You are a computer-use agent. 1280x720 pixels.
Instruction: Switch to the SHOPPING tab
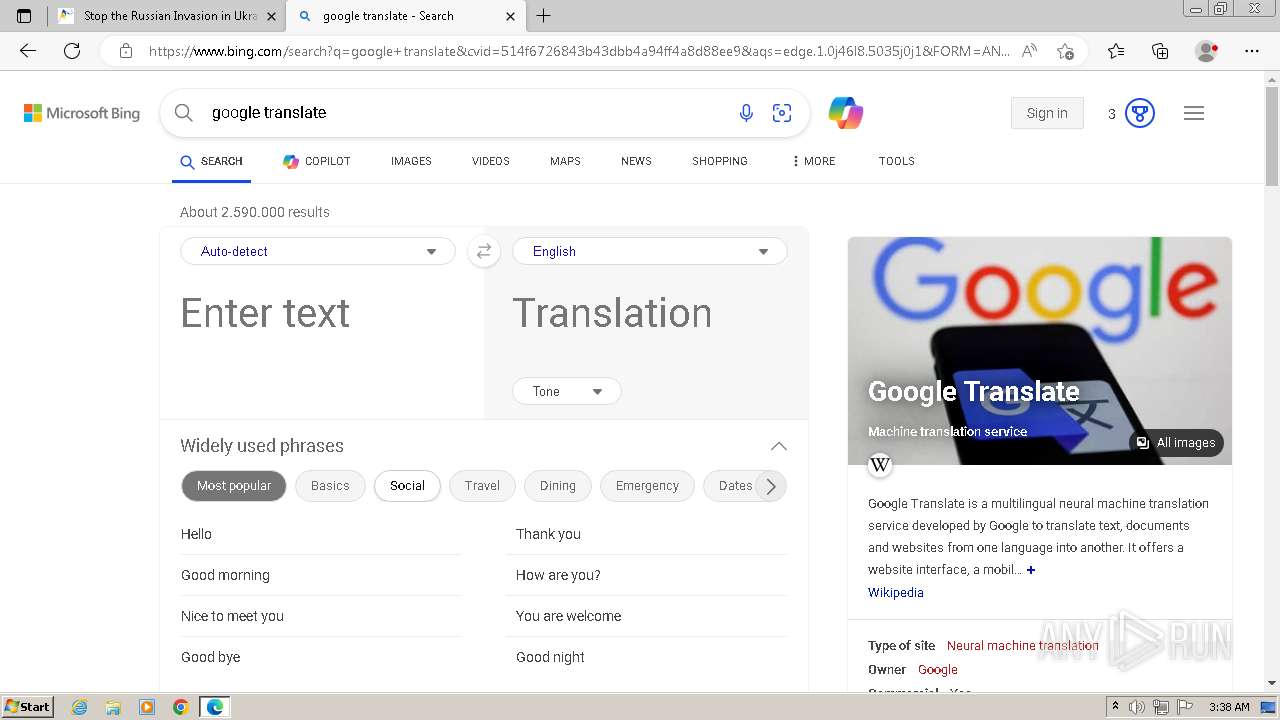(720, 161)
